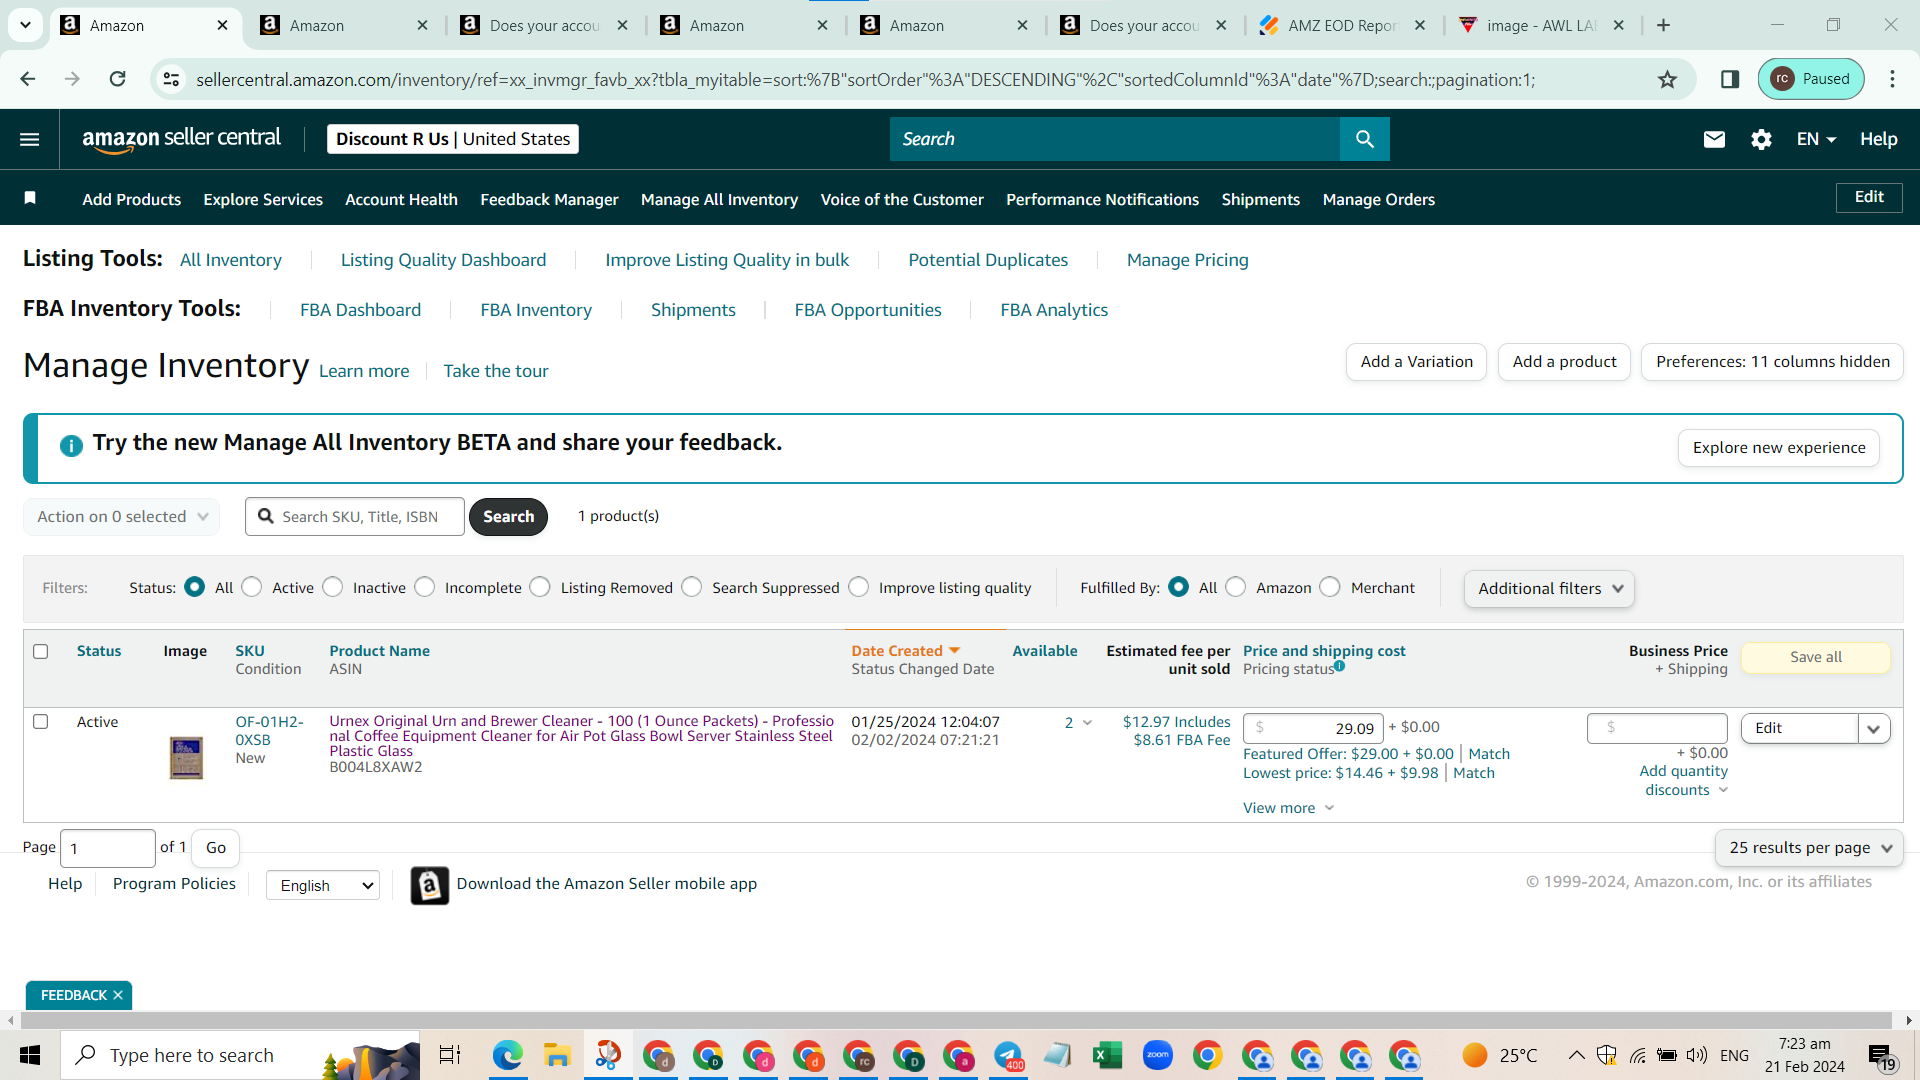Open the Edit button dropdown arrow
Viewport: 1920px width, 1080px height.
(1874, 729)
